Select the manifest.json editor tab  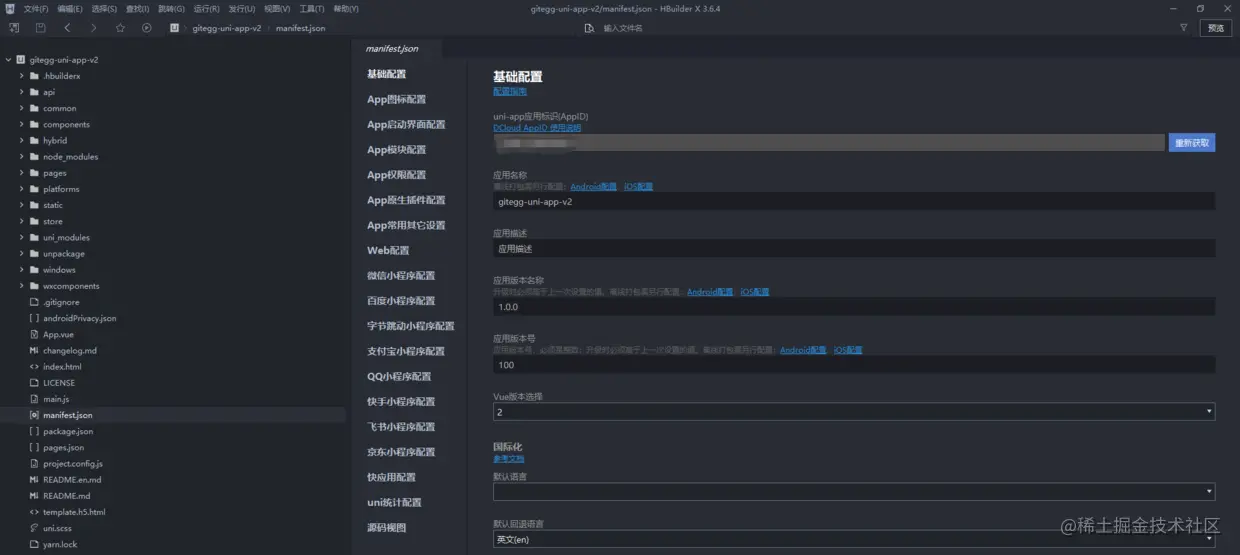[x=392, y=48]
